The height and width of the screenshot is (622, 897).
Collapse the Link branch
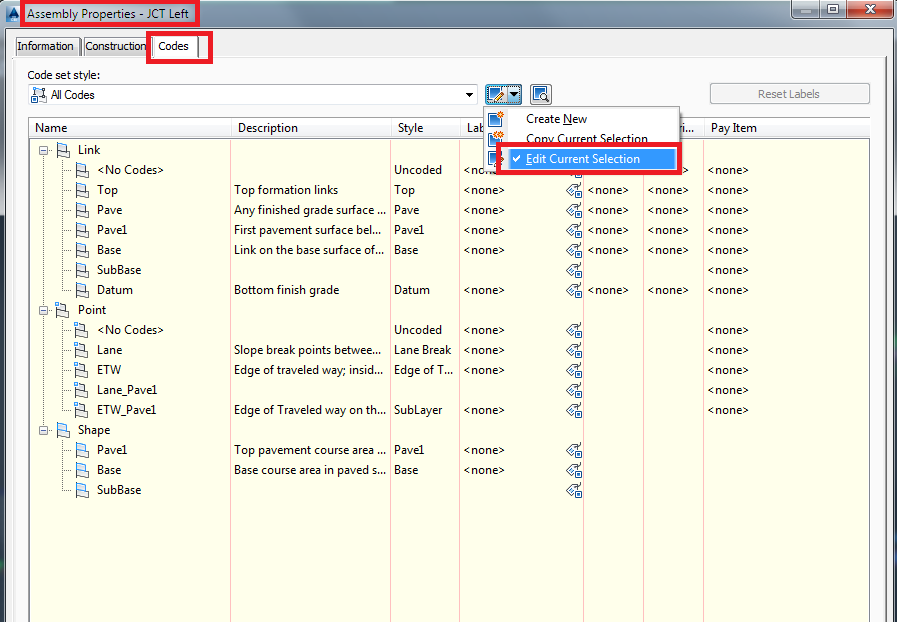pos(43,149)
